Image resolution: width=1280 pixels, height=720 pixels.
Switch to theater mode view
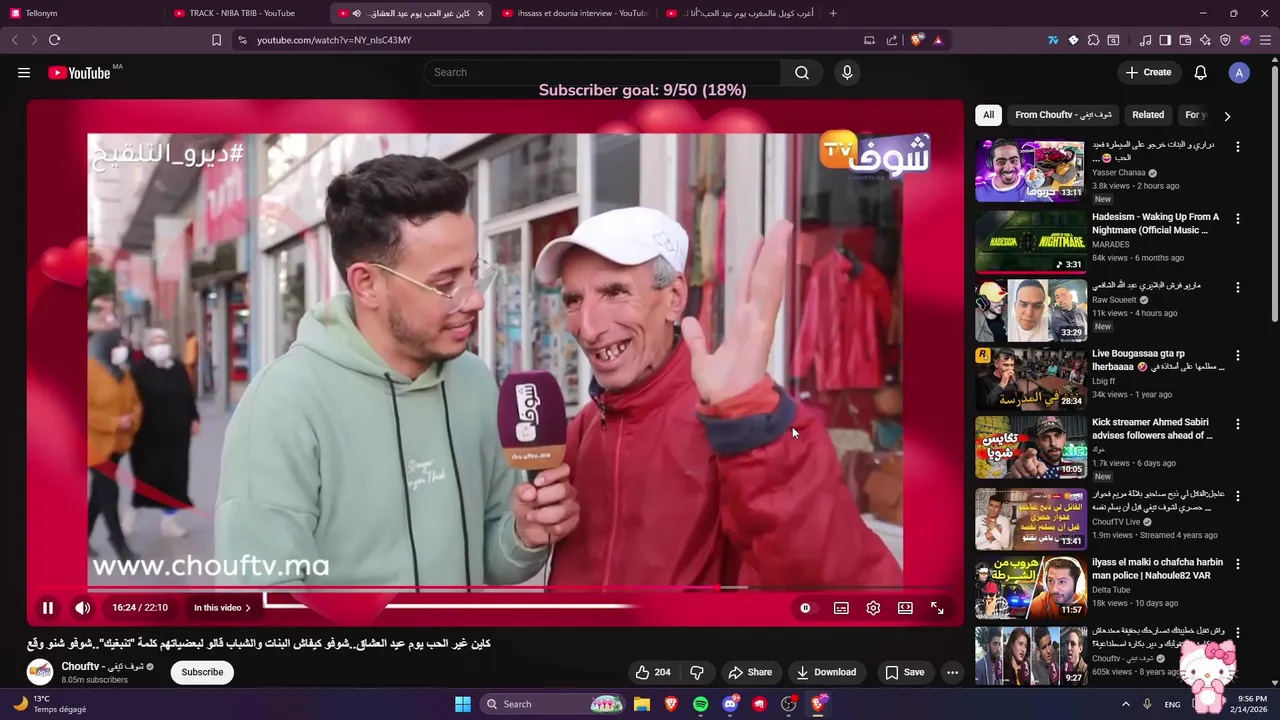pyautogui.click(x=905, y=608)
